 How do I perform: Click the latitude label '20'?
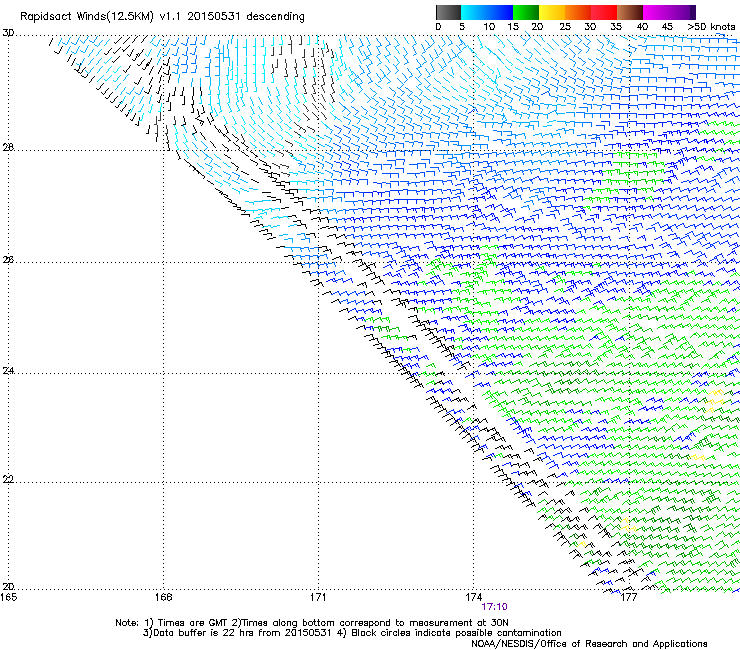tap(8, 586)
